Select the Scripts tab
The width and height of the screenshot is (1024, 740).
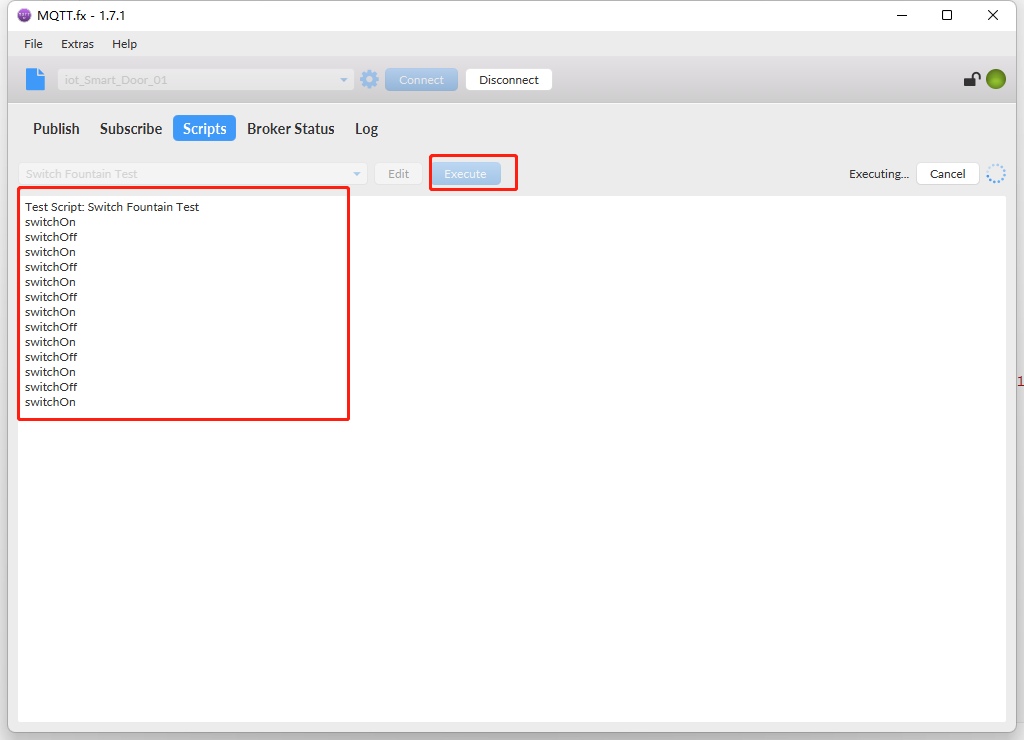click(x=204, y=129)
